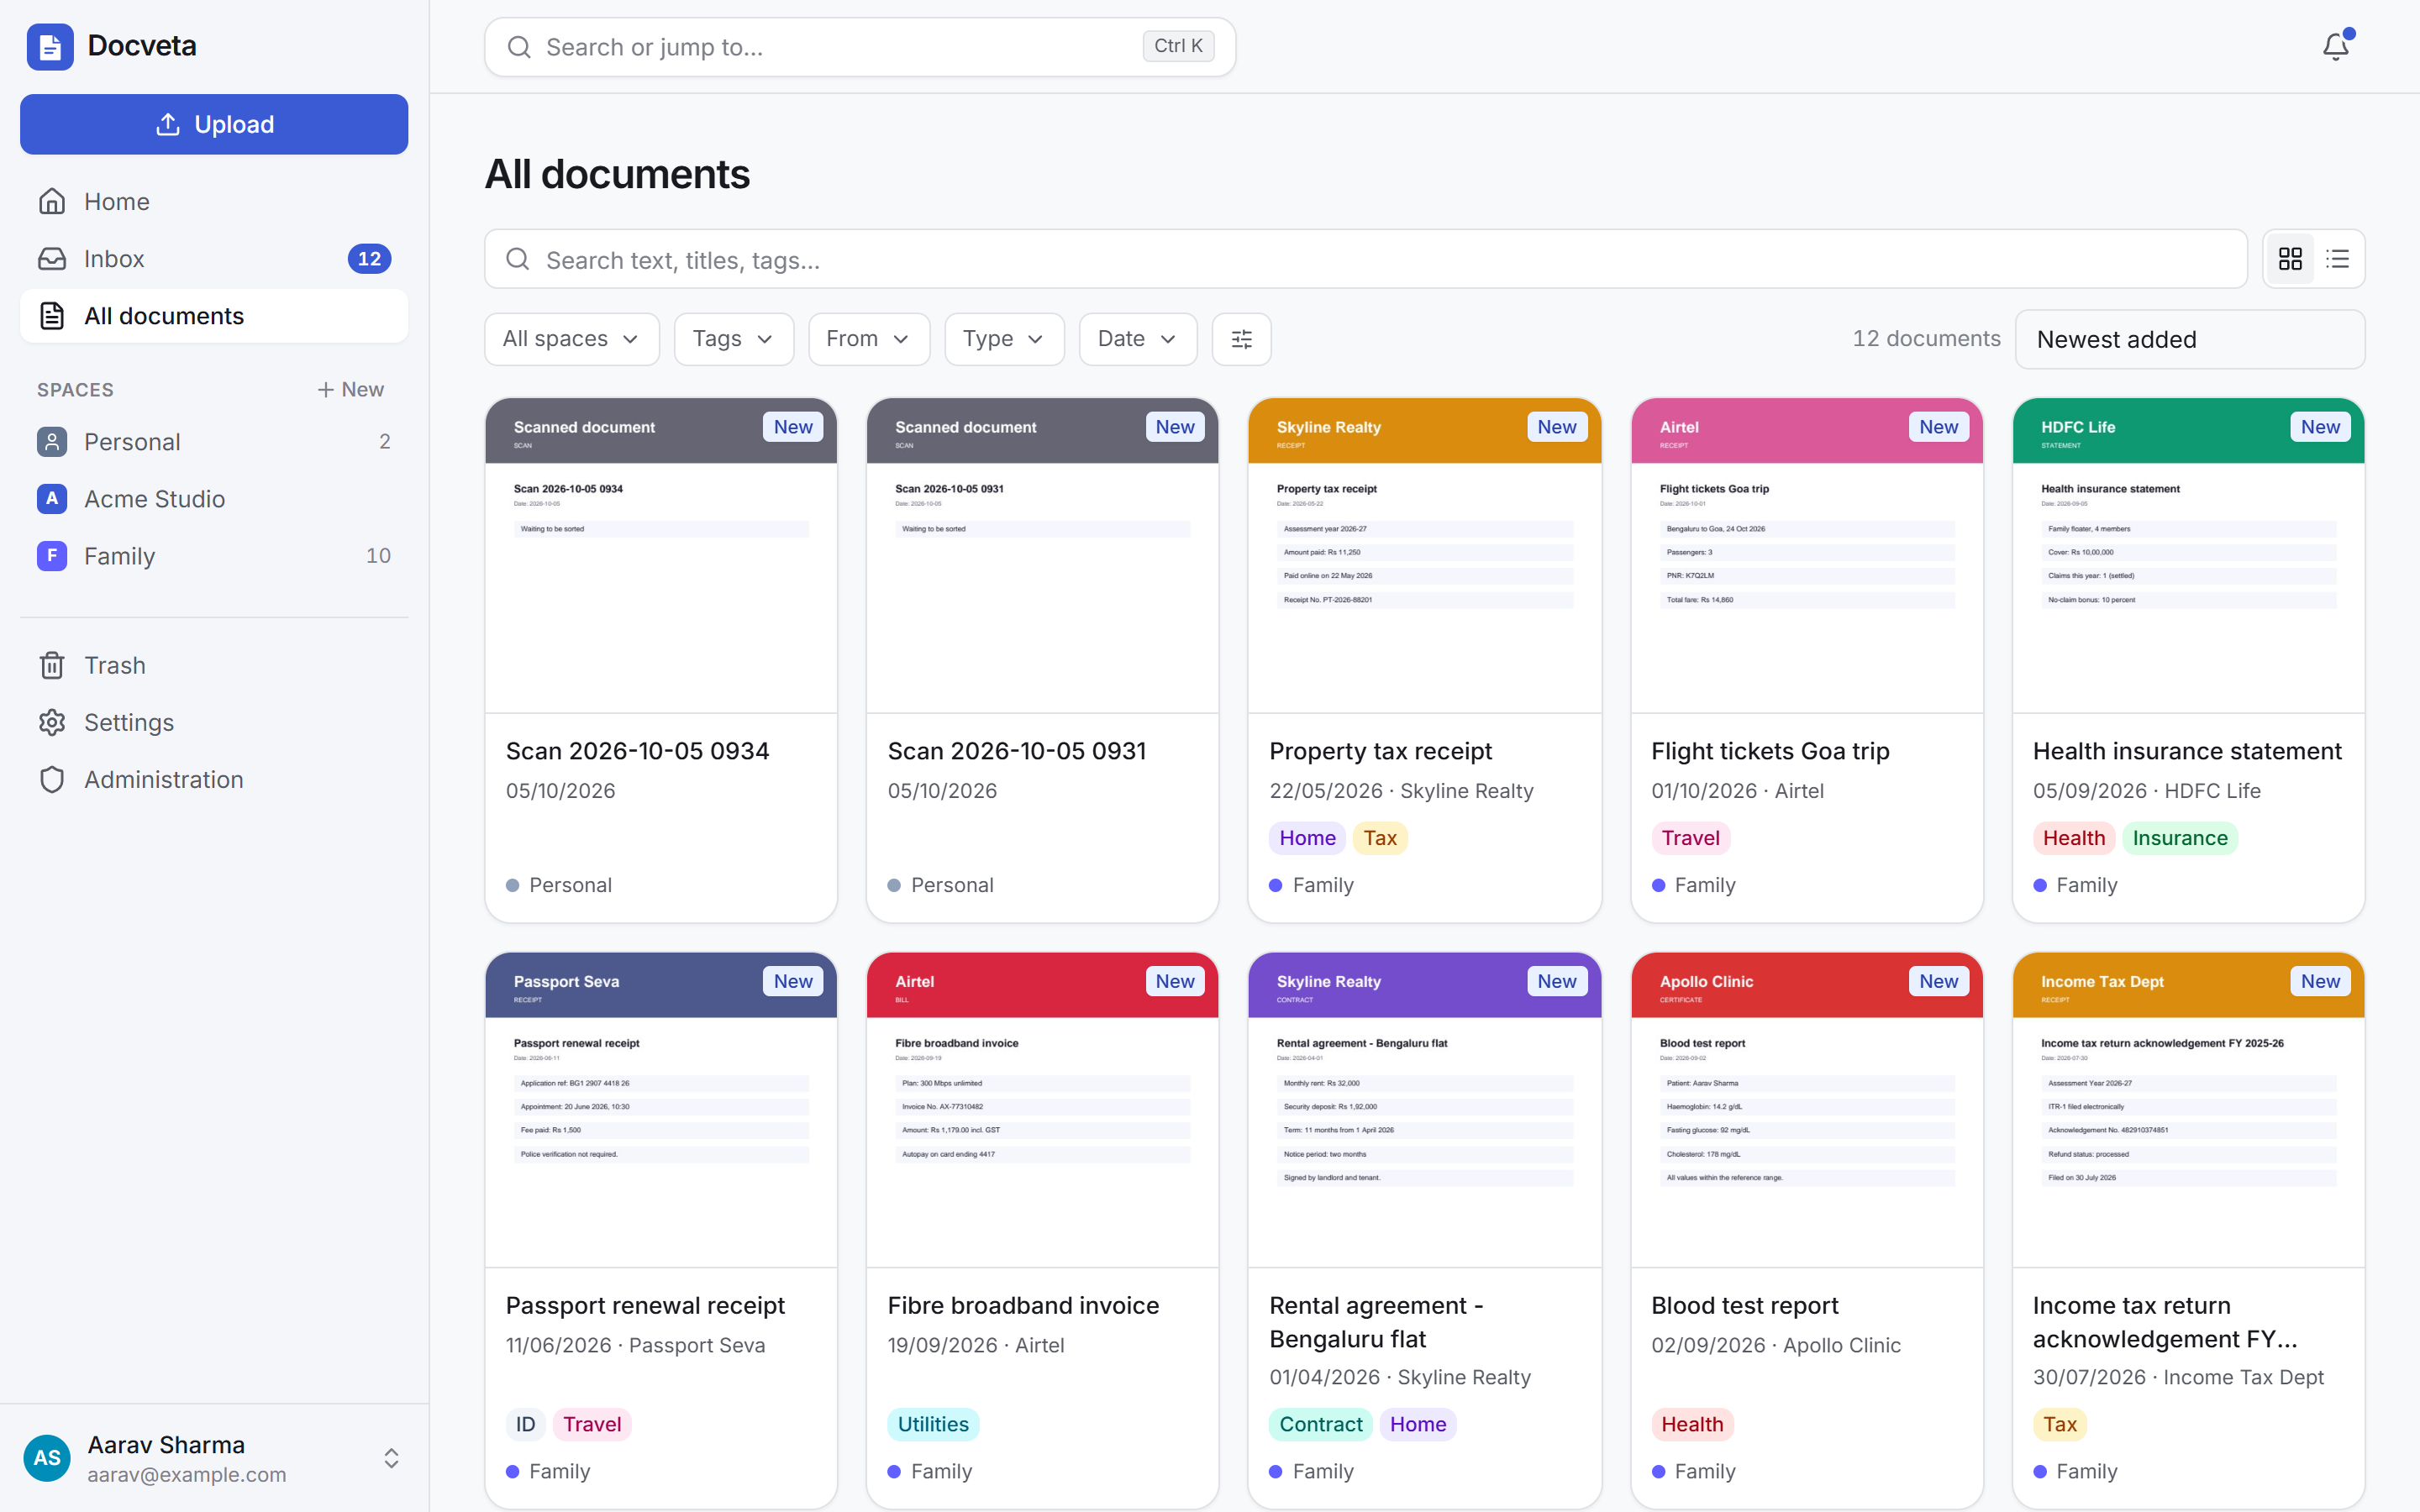Click AS user avatar
This screenshot has height=1512, width=2420.
point(47,1458)
